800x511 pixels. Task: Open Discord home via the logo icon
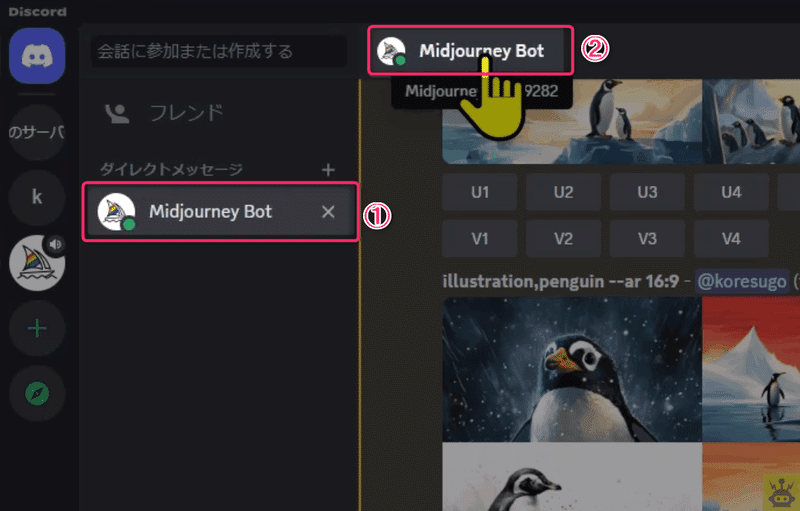click(x=37, y=56)
